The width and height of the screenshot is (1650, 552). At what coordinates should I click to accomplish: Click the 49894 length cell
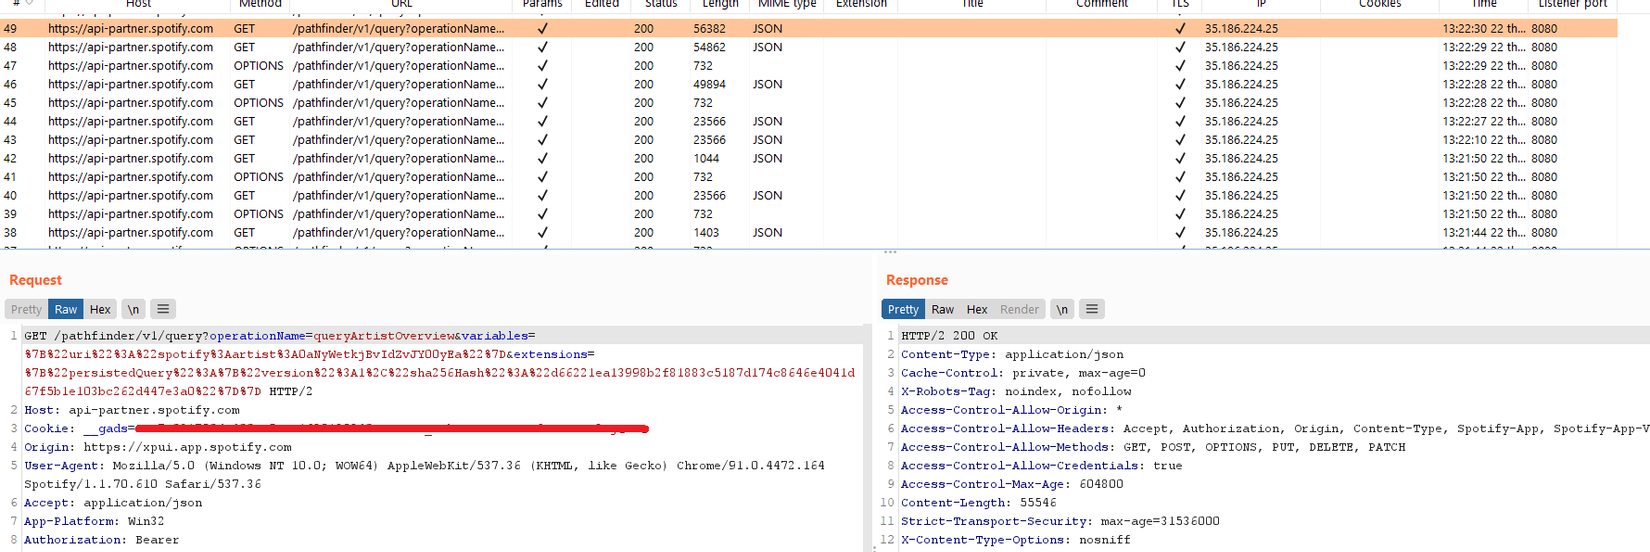point(710,84)
